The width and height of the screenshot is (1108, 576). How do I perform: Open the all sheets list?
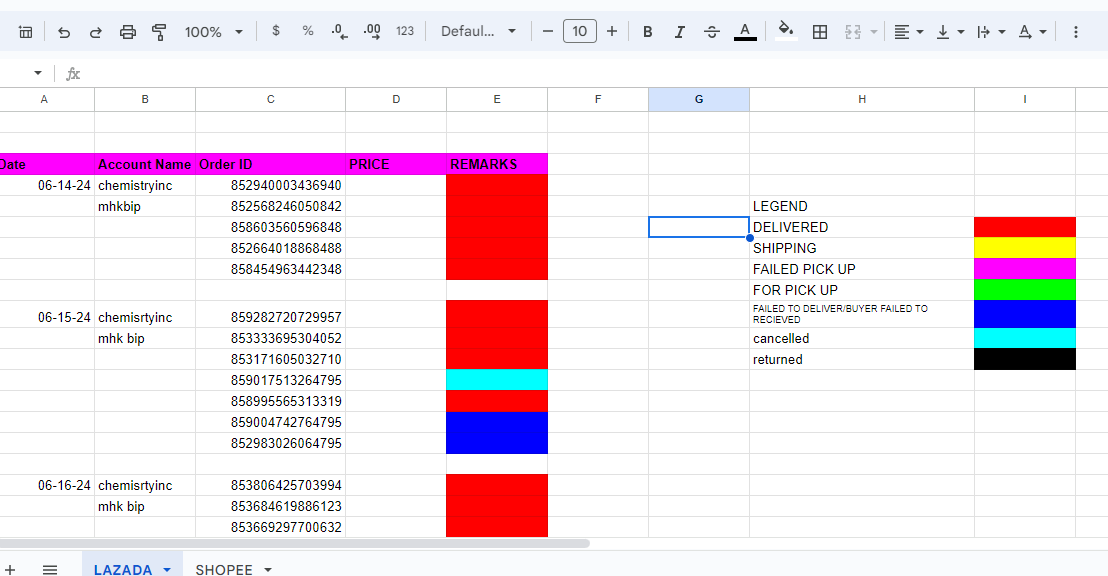49,569
